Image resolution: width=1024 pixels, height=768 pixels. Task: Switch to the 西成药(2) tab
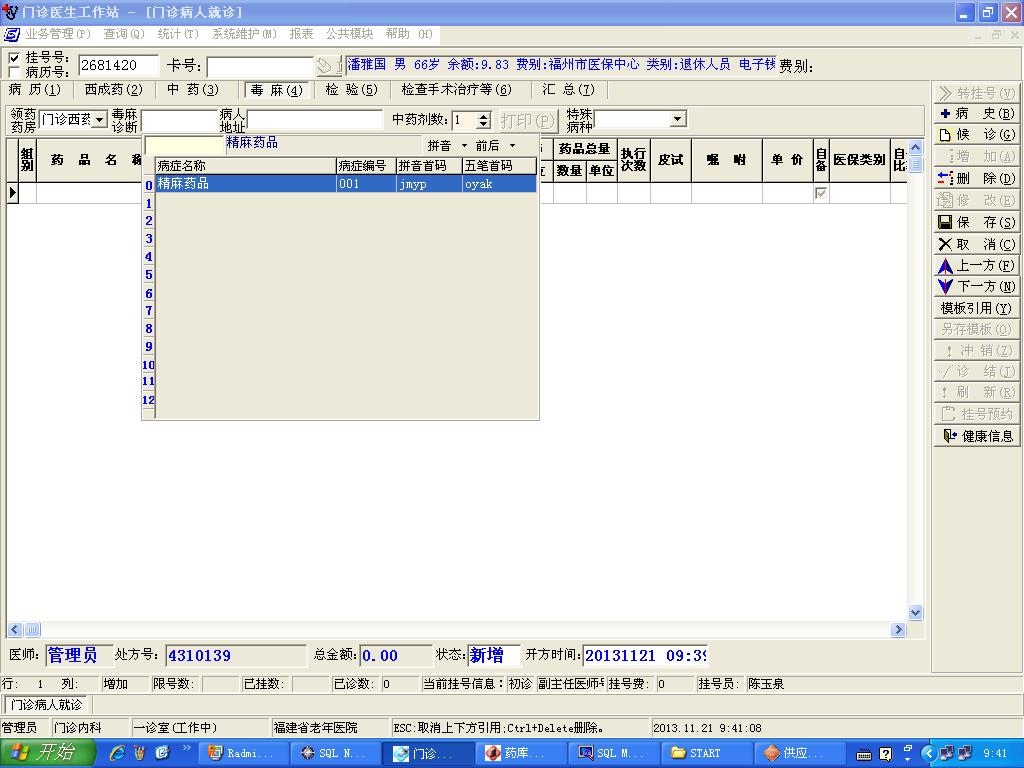(114, 89)
